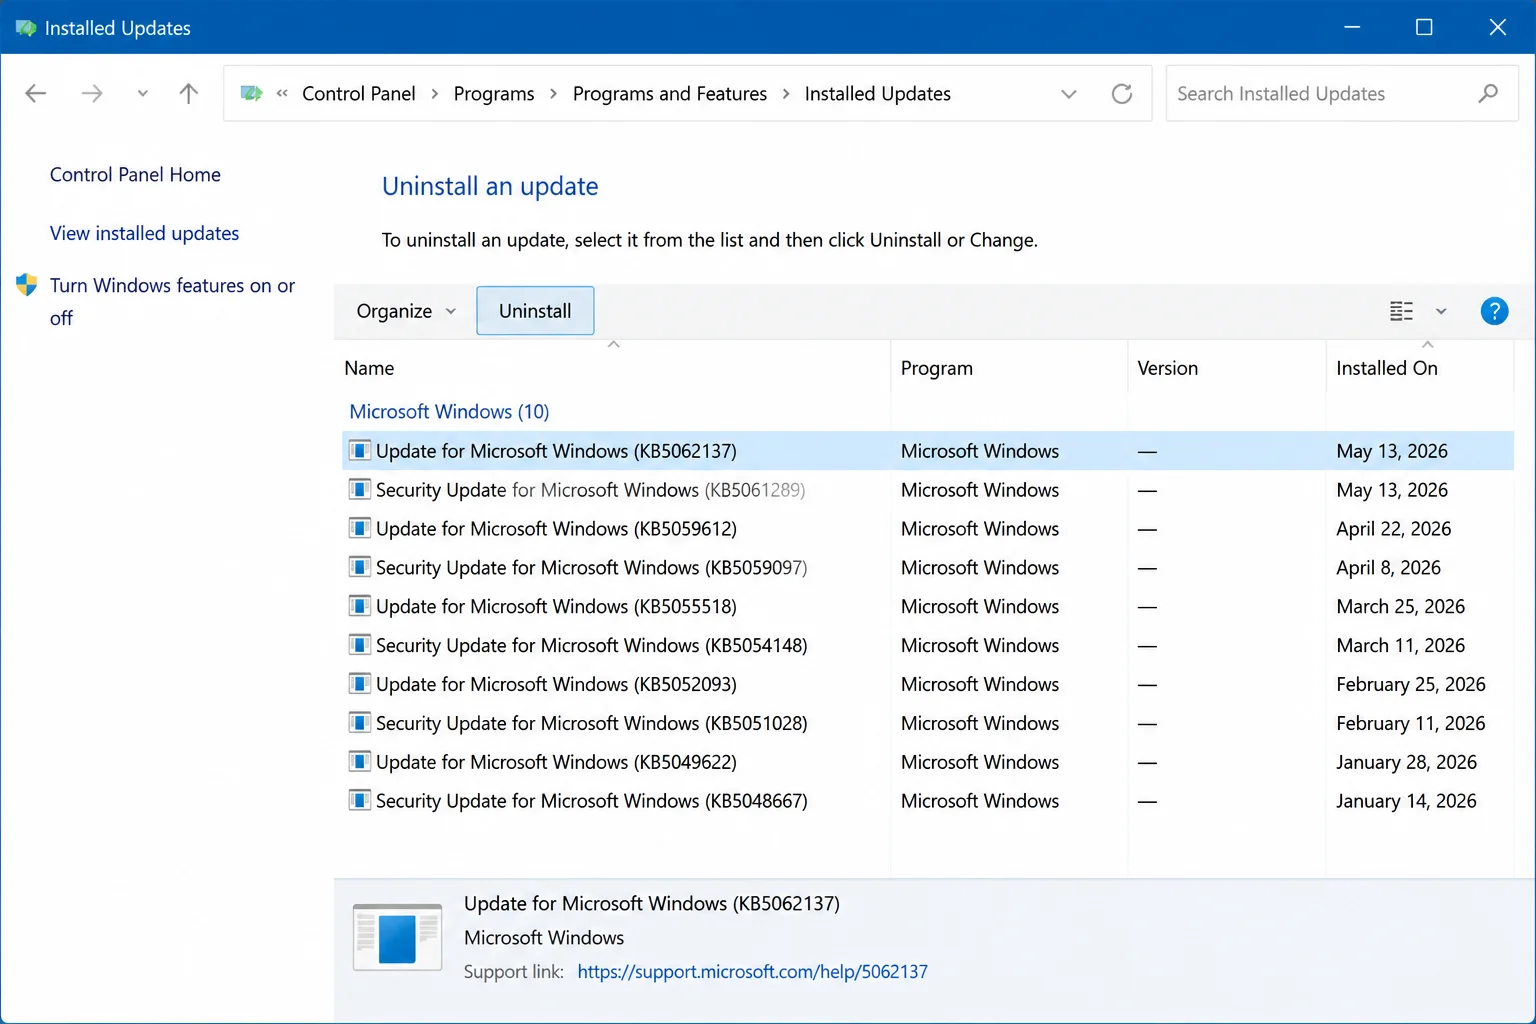The height and width of the screenshot is (1024, 1536).
Task: Refresh the Installed Updates list
Action: [1122, 94]
